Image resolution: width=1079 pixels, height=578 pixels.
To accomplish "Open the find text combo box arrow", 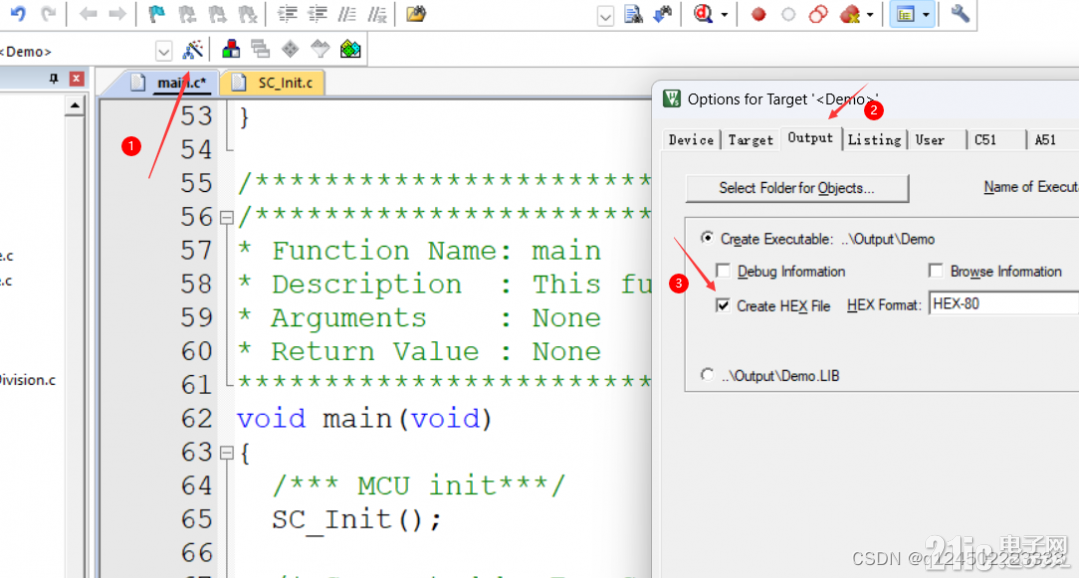I will pos(605,15).
